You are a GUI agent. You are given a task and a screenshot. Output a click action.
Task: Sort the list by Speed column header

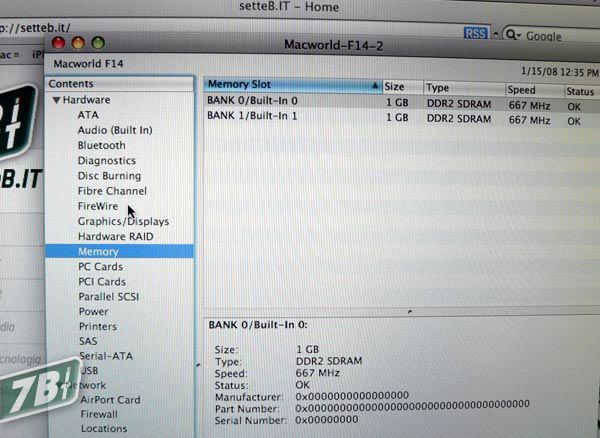pyautogui.click(x=528, y=88)
